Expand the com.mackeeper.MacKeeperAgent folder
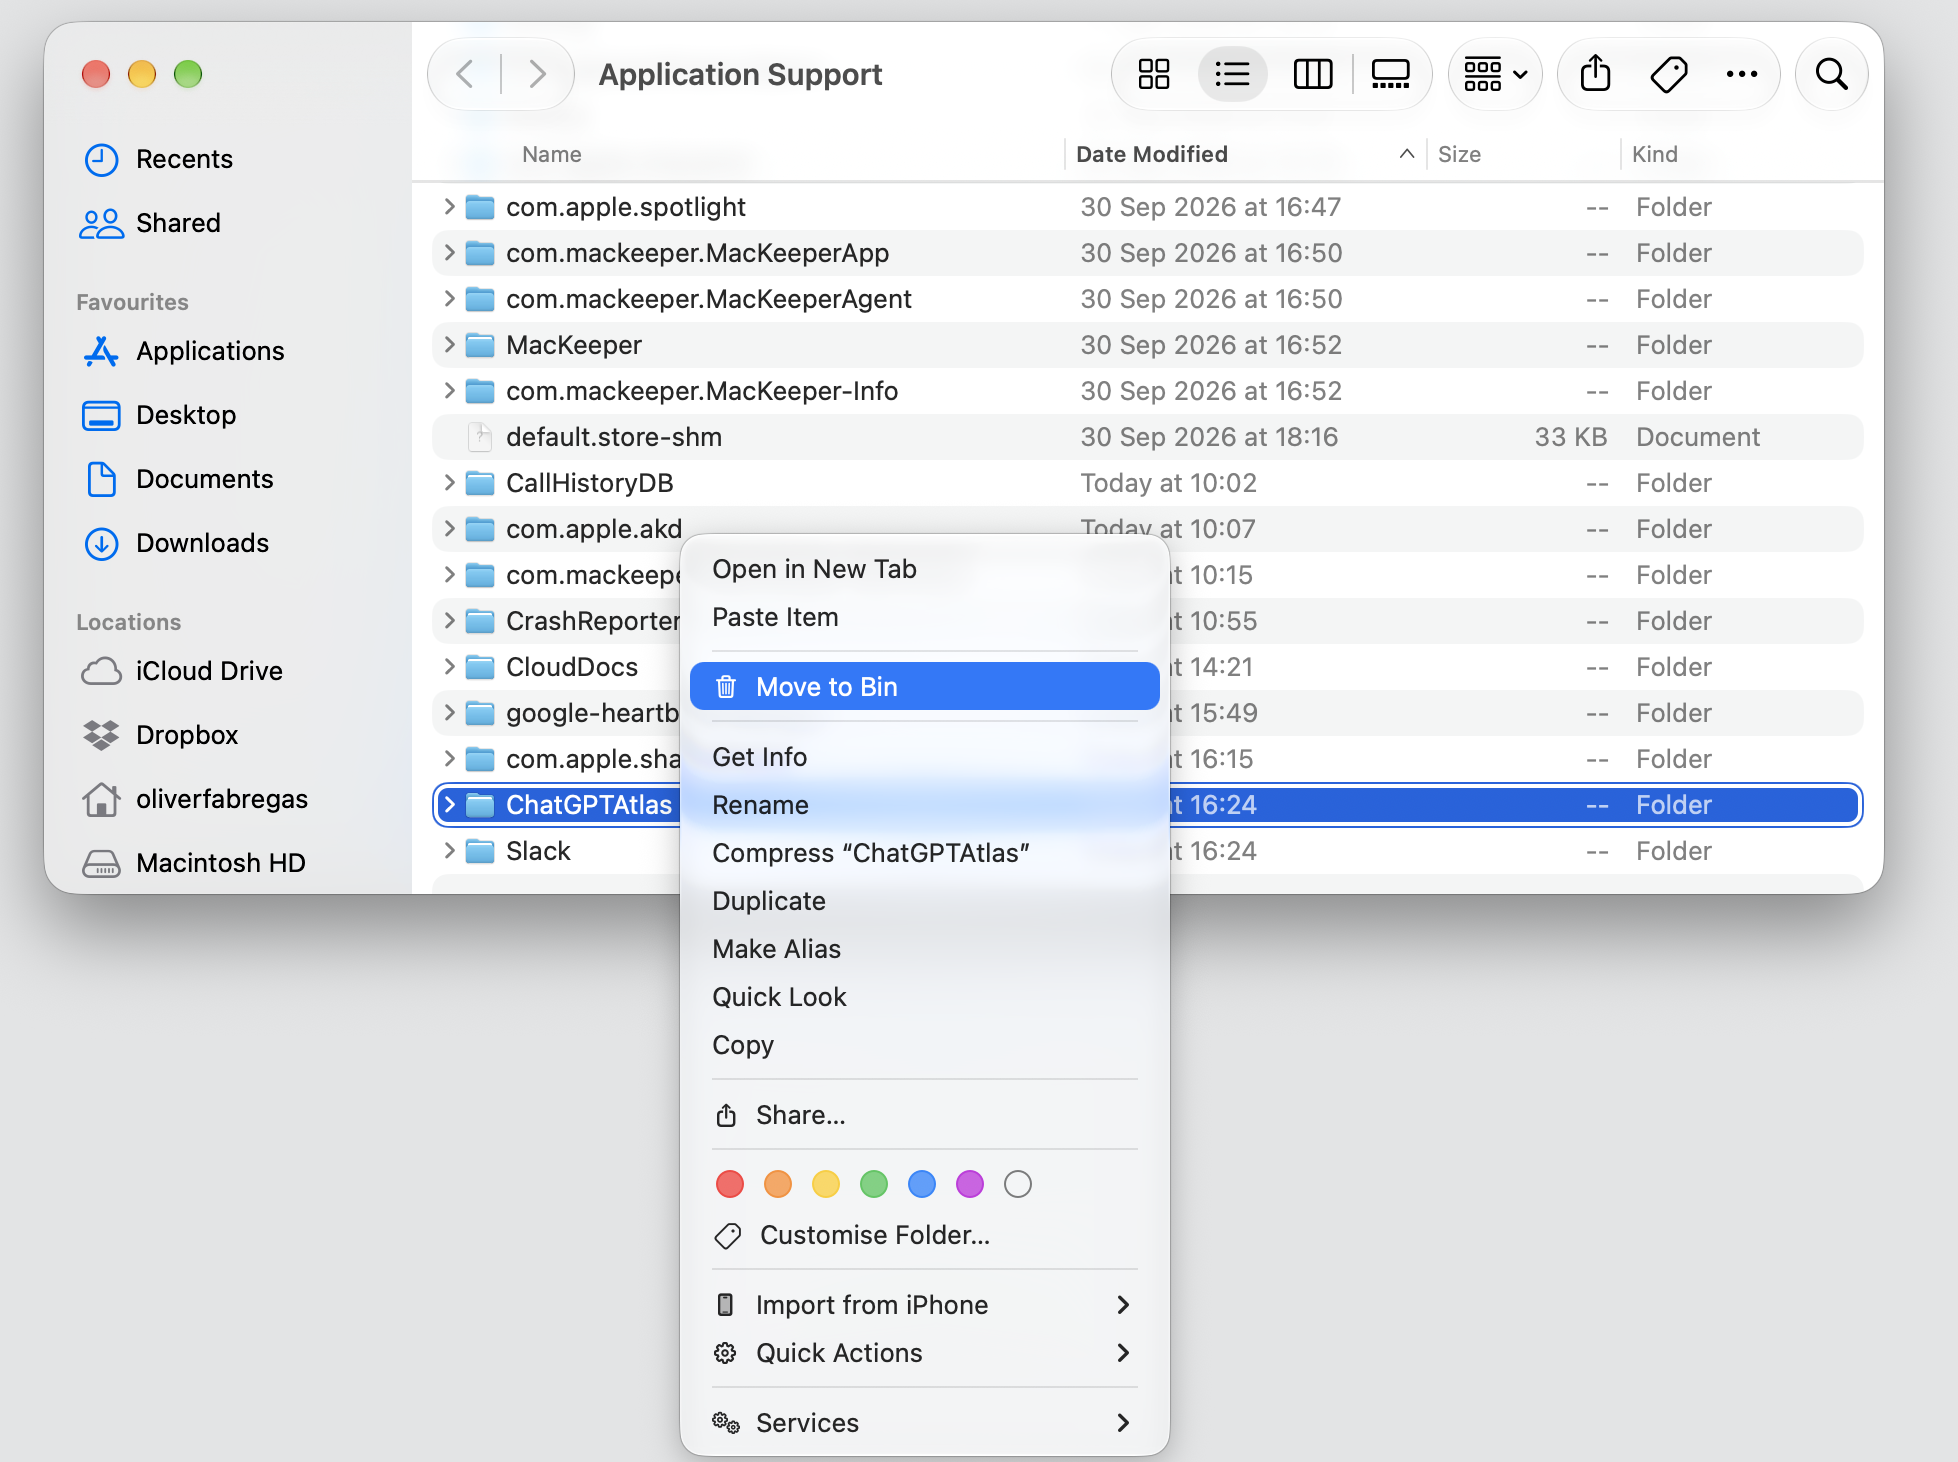Screen dimensions: 1958x1462 pyautogui.click(x=449, y=299)
